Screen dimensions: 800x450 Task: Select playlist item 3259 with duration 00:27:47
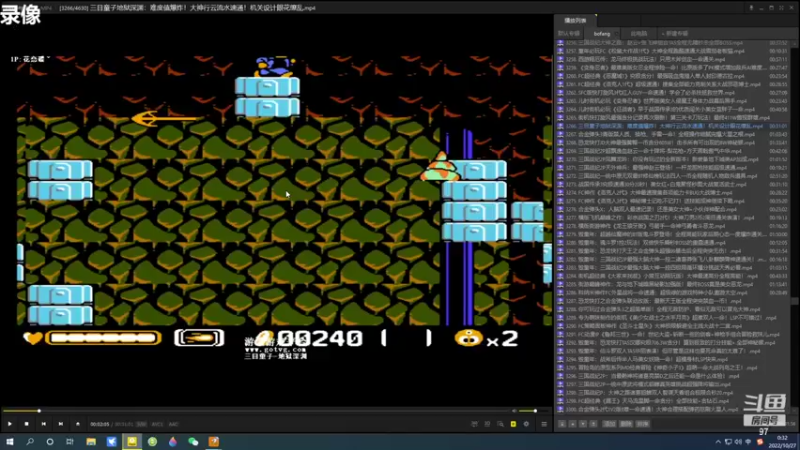click(672, 67)
